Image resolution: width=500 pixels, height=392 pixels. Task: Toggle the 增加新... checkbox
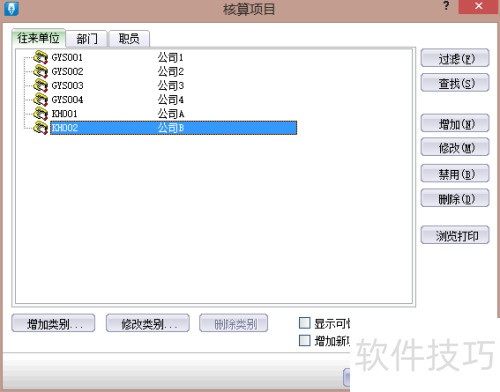[304, 340]
